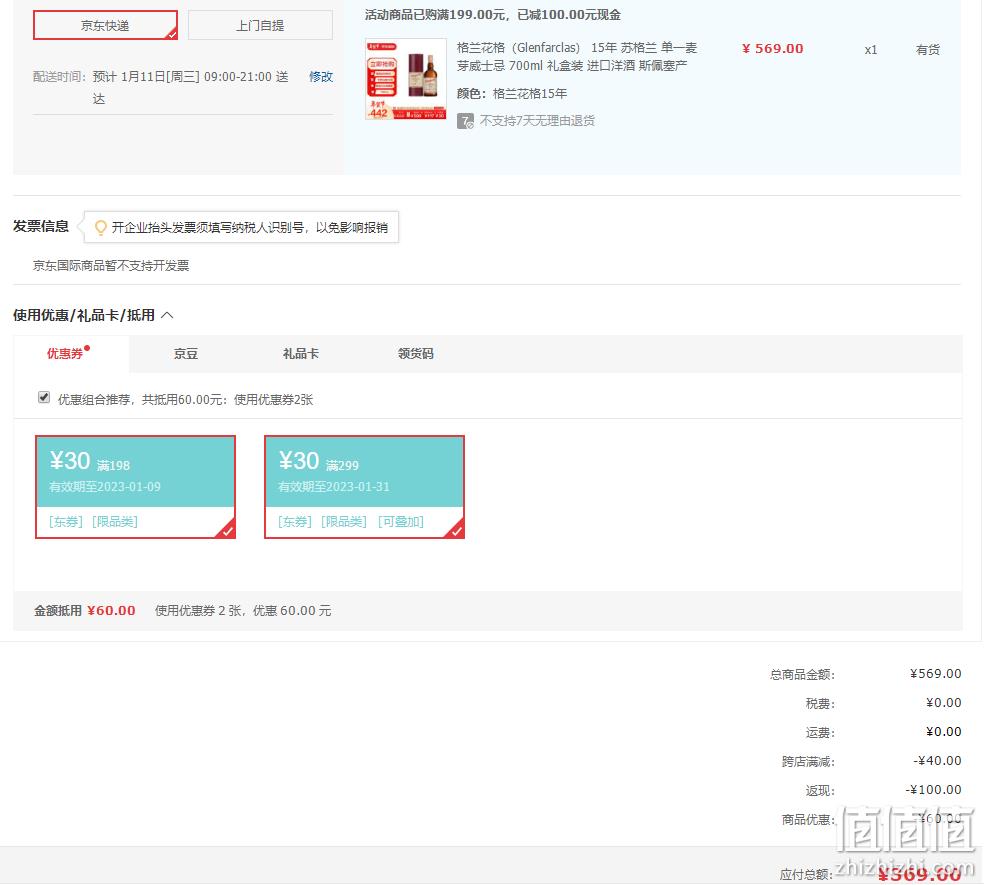Switch to the 京豆 tab
This screenshot has height=885, width=984.
point(186,354)
